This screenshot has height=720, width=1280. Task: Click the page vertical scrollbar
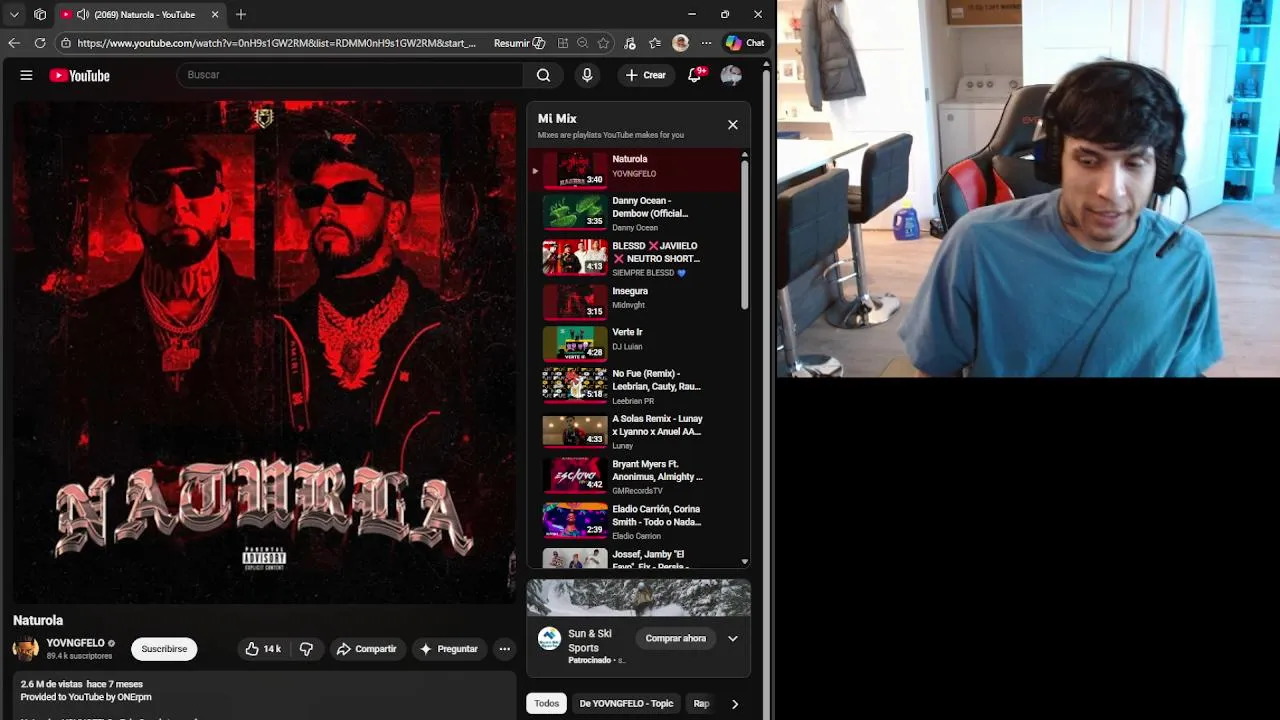click(x=767, y=390)
